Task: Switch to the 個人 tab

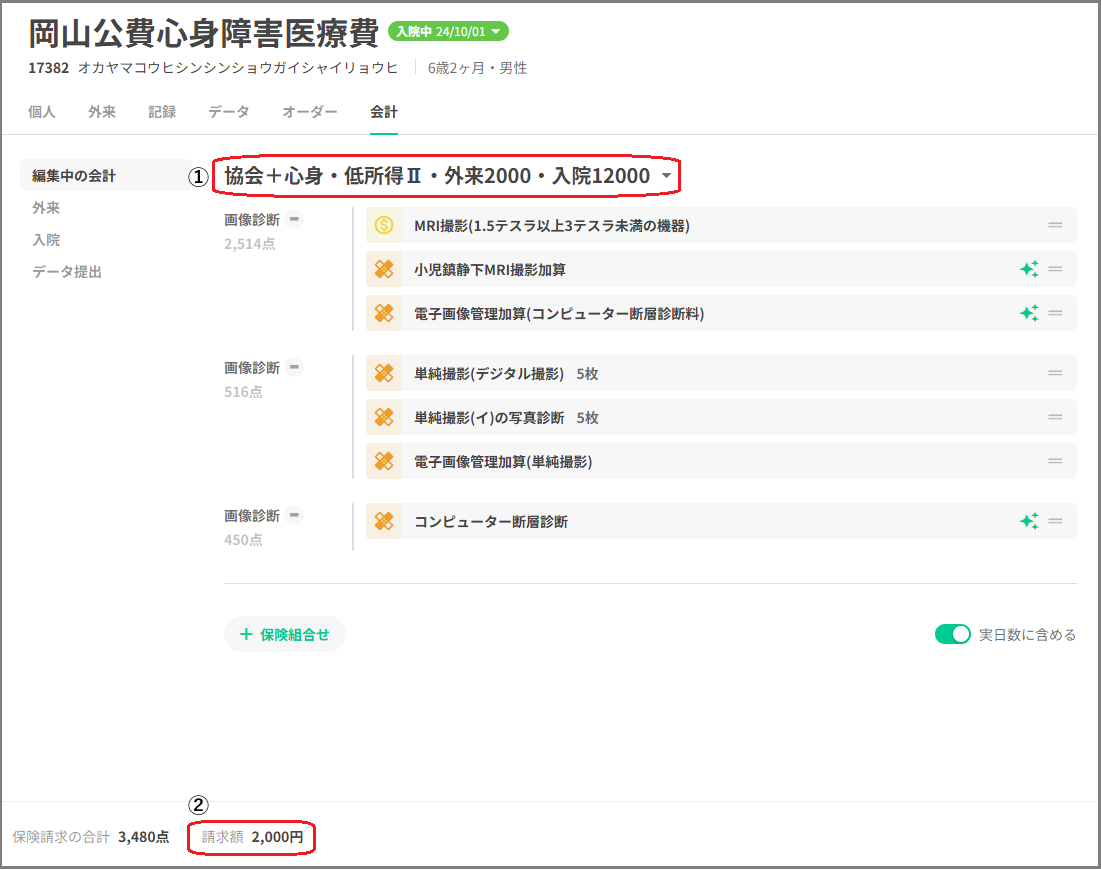Action: [x=41, y=112]
